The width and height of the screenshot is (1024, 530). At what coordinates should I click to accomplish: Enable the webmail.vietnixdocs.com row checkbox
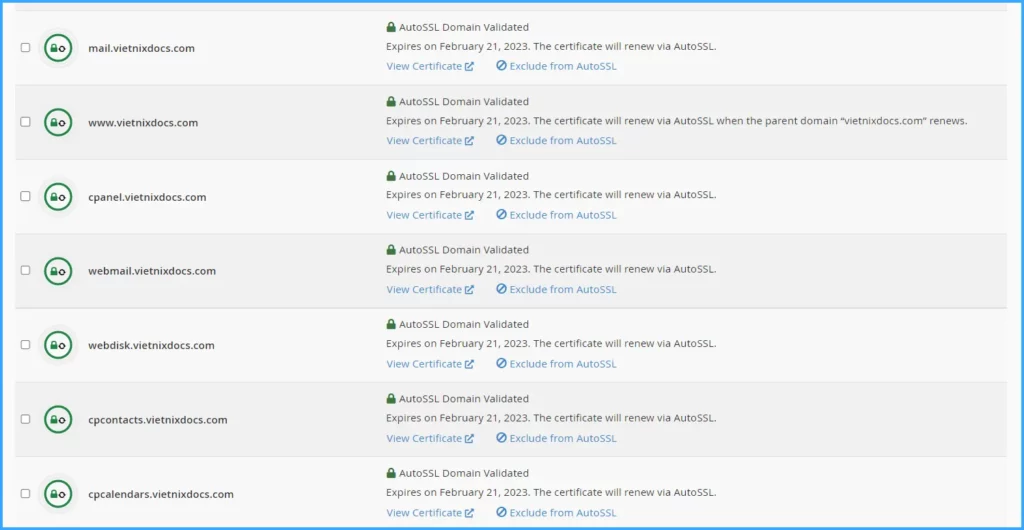26,271
